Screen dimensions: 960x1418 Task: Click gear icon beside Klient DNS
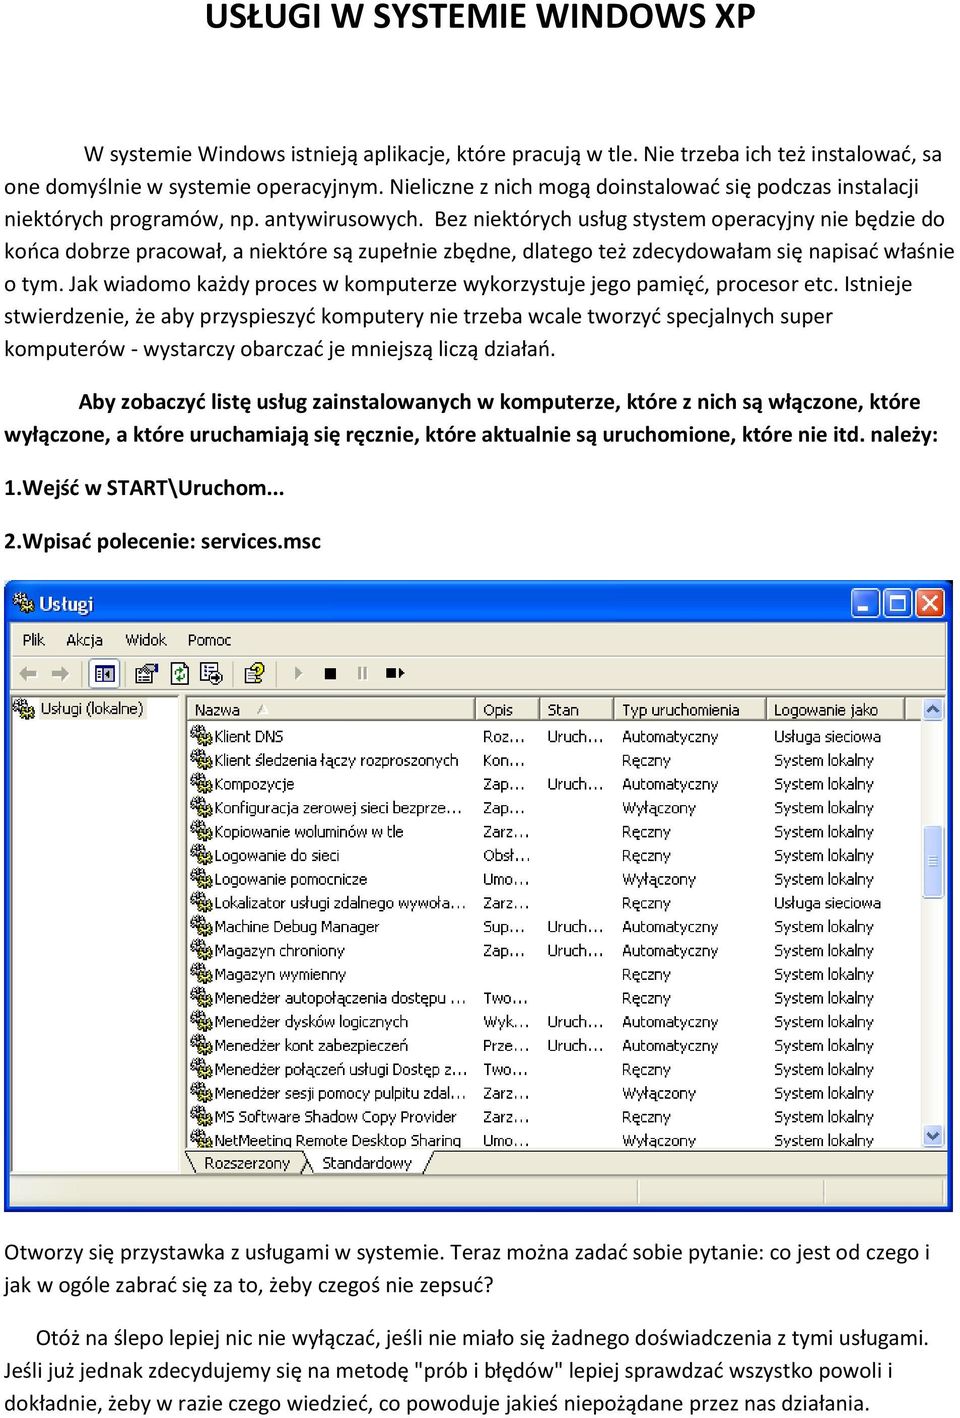[x=201, y=735]
